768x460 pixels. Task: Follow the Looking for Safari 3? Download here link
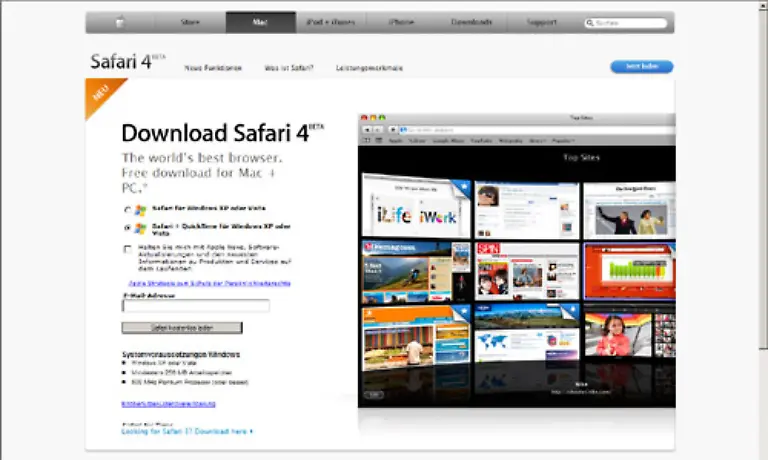pyautogui.click(x=187, y=432)
